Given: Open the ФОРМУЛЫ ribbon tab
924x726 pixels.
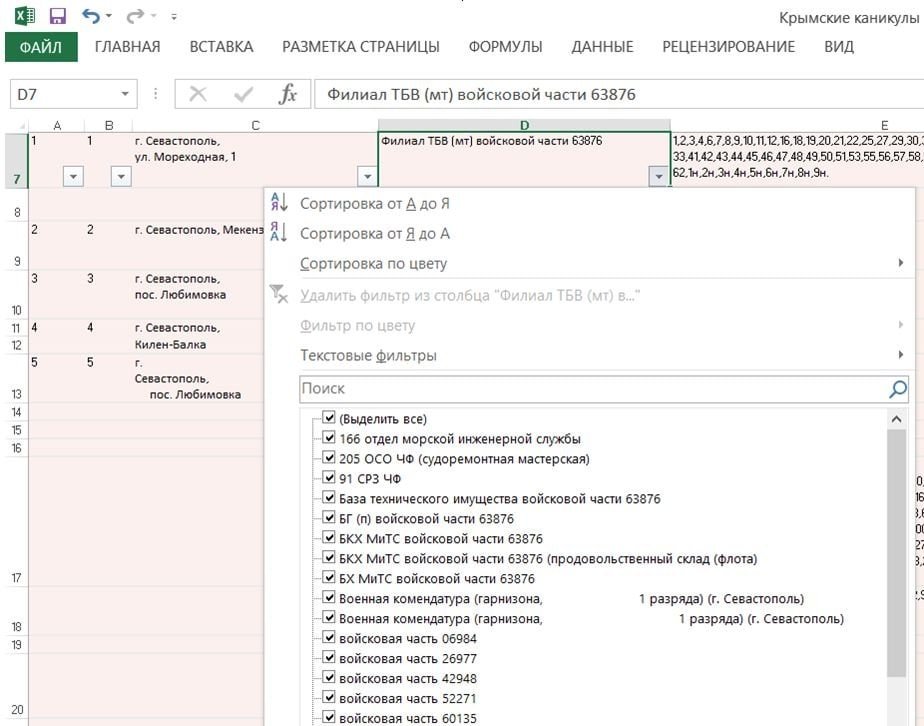Looking at the screenshot, I should 505,47.
